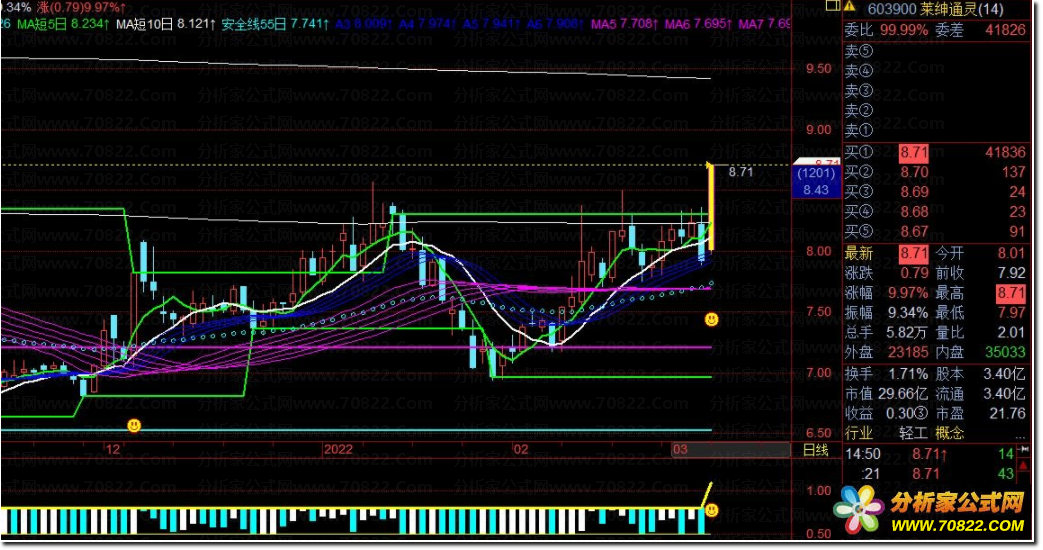The width and height of the screenshot is (1043, 550).
Task: Select the 卖① ask row
Action: tap(936, 130)
